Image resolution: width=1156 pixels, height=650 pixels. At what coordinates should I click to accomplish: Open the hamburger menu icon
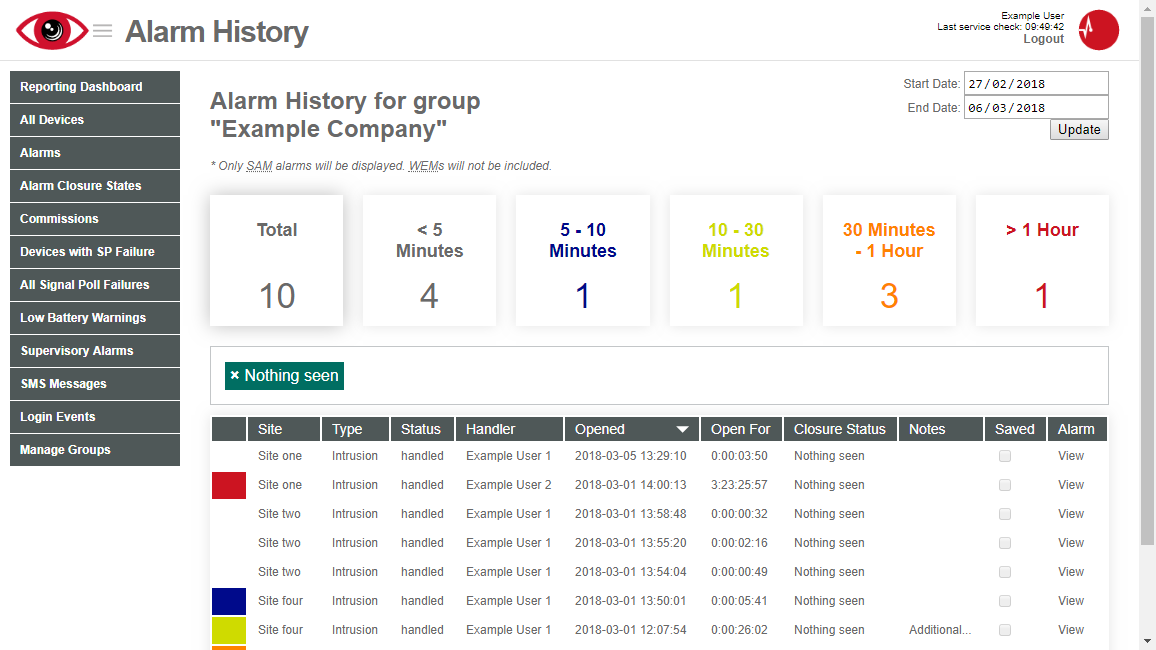(102, 31)
